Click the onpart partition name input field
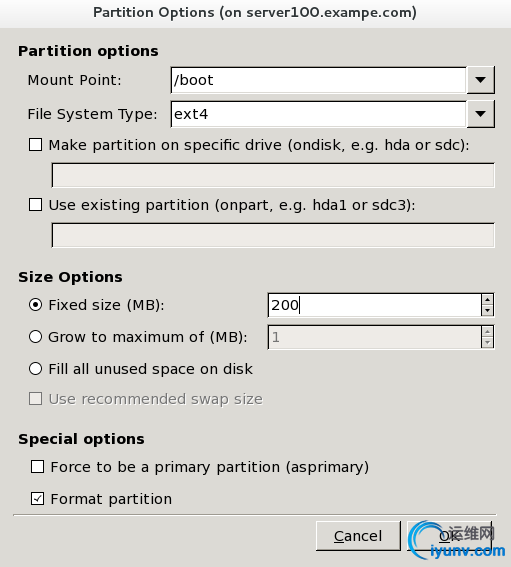 click(273, 235)
